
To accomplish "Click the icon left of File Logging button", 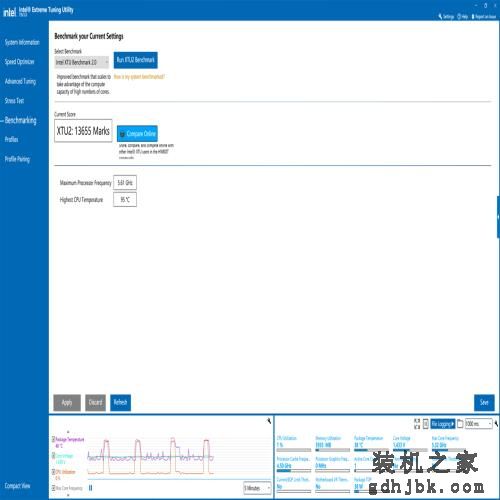I will pyautogui.click(x=426, y=424).
